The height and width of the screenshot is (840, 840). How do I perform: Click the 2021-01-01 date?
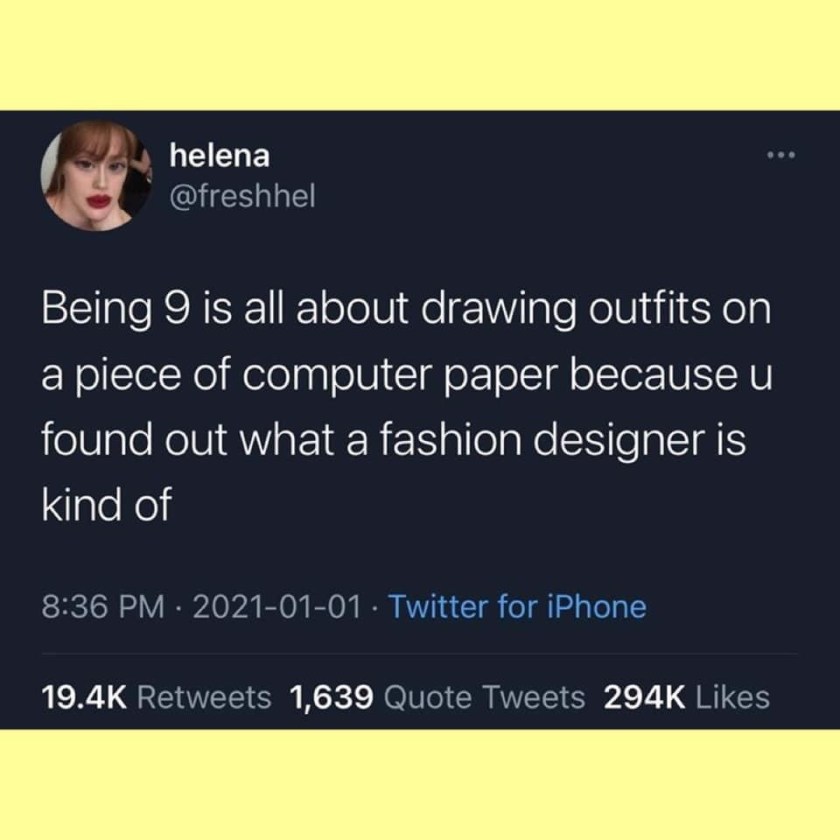click(277, 607)
